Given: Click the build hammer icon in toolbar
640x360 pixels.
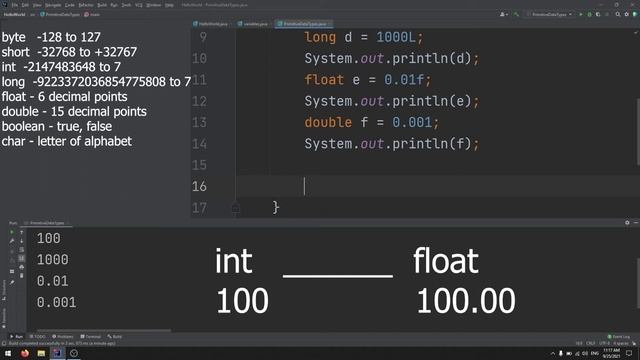Looking at the screenshot, I should click(516, 14).
